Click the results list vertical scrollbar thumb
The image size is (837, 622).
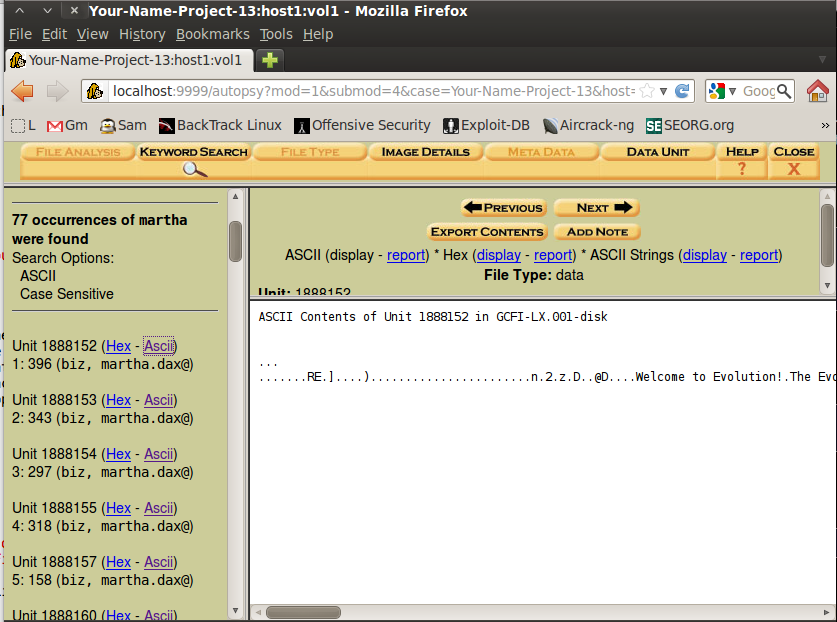[x=235, y=241]
